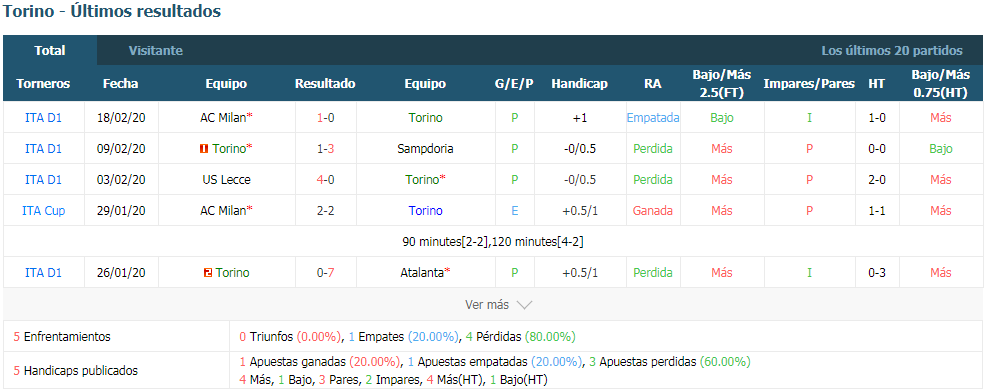Click the Empatada RA value
This screenshot has width=991, height=392.
(x=653, y=118)
